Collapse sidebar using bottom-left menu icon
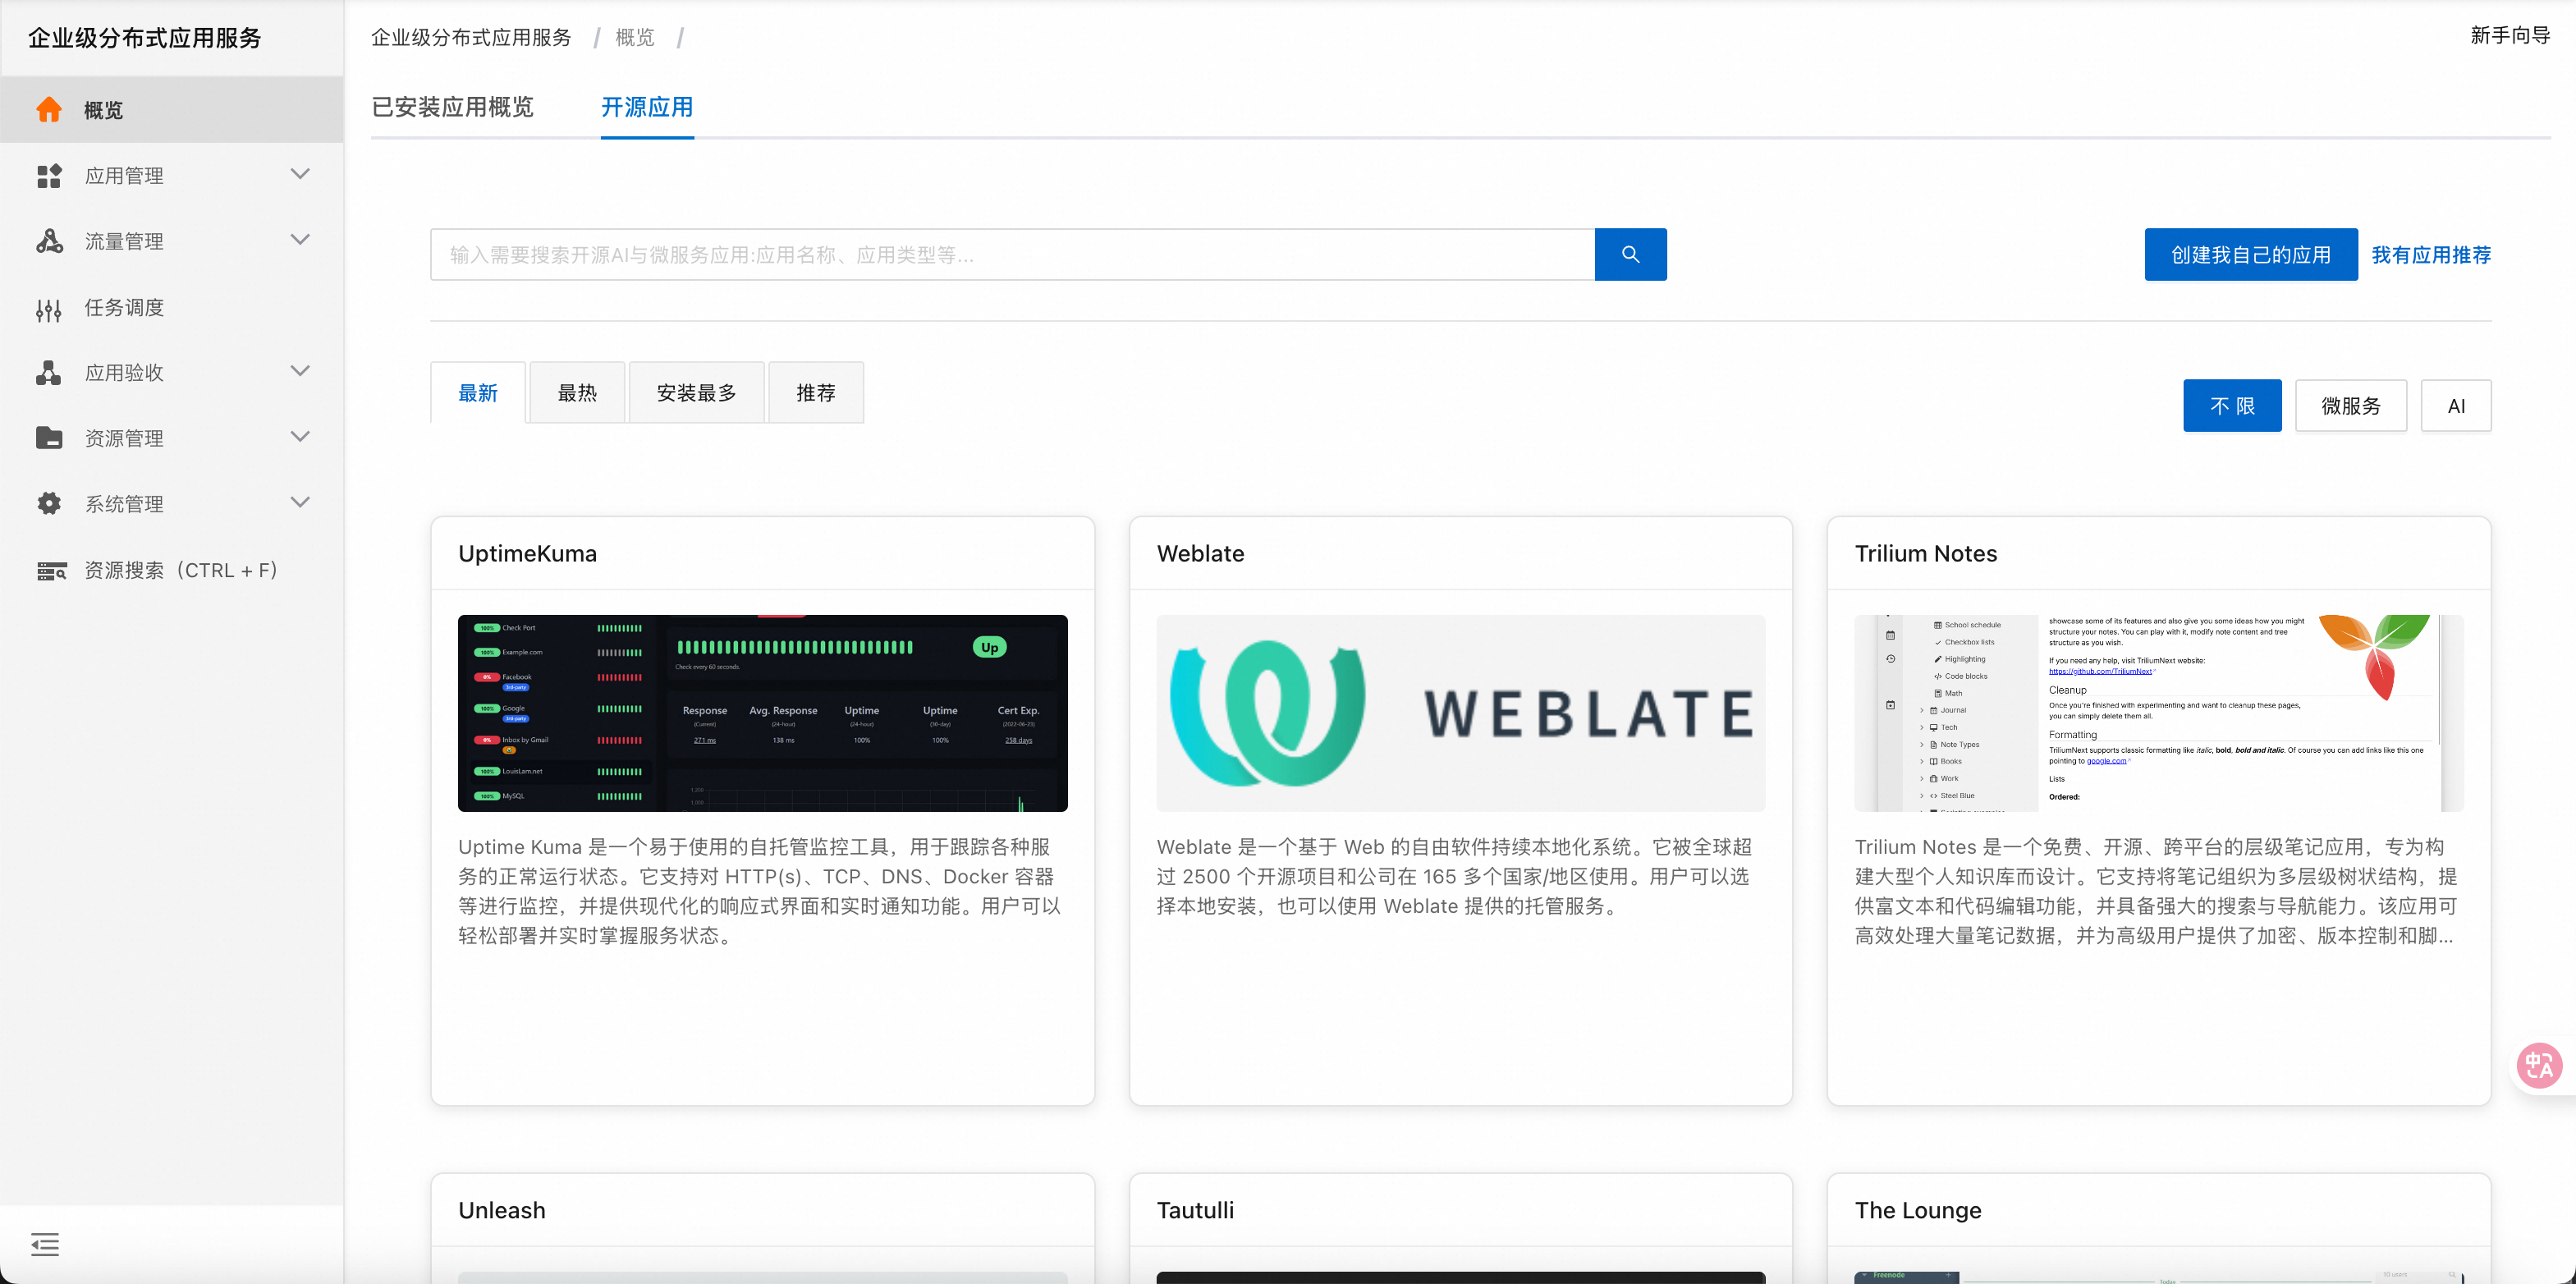 [45, 1243]
